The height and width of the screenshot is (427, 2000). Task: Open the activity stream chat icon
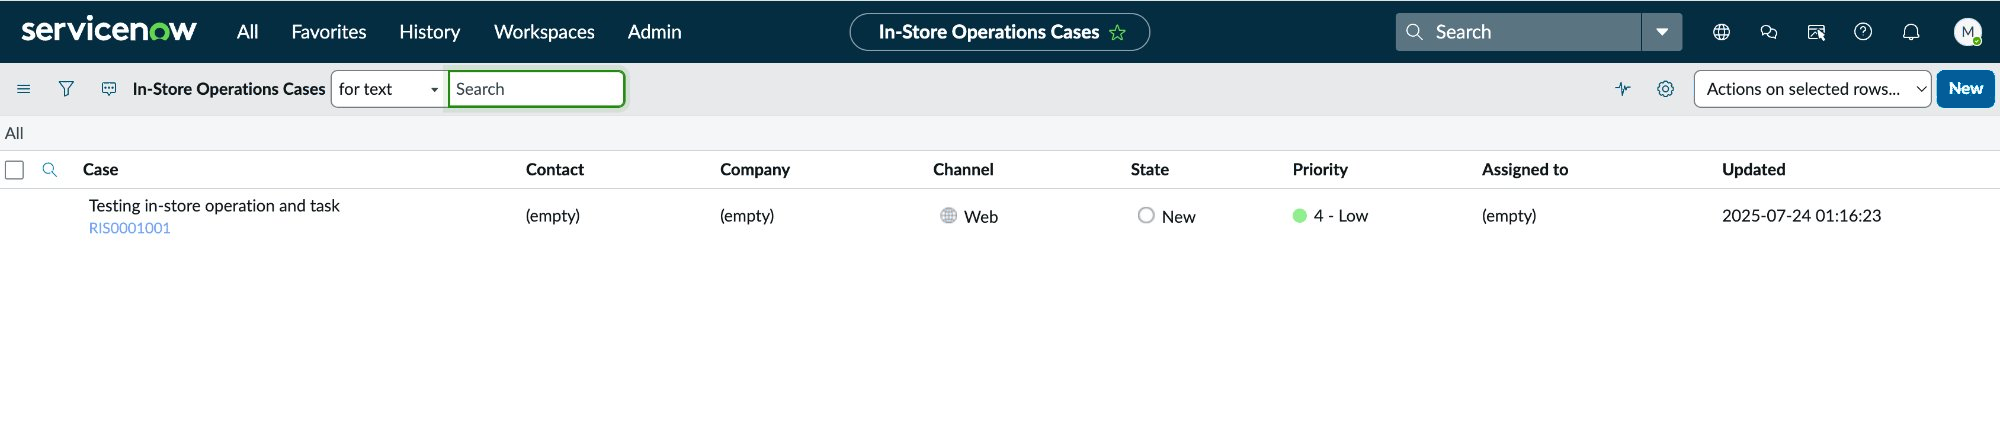click(x=109, y=89)
